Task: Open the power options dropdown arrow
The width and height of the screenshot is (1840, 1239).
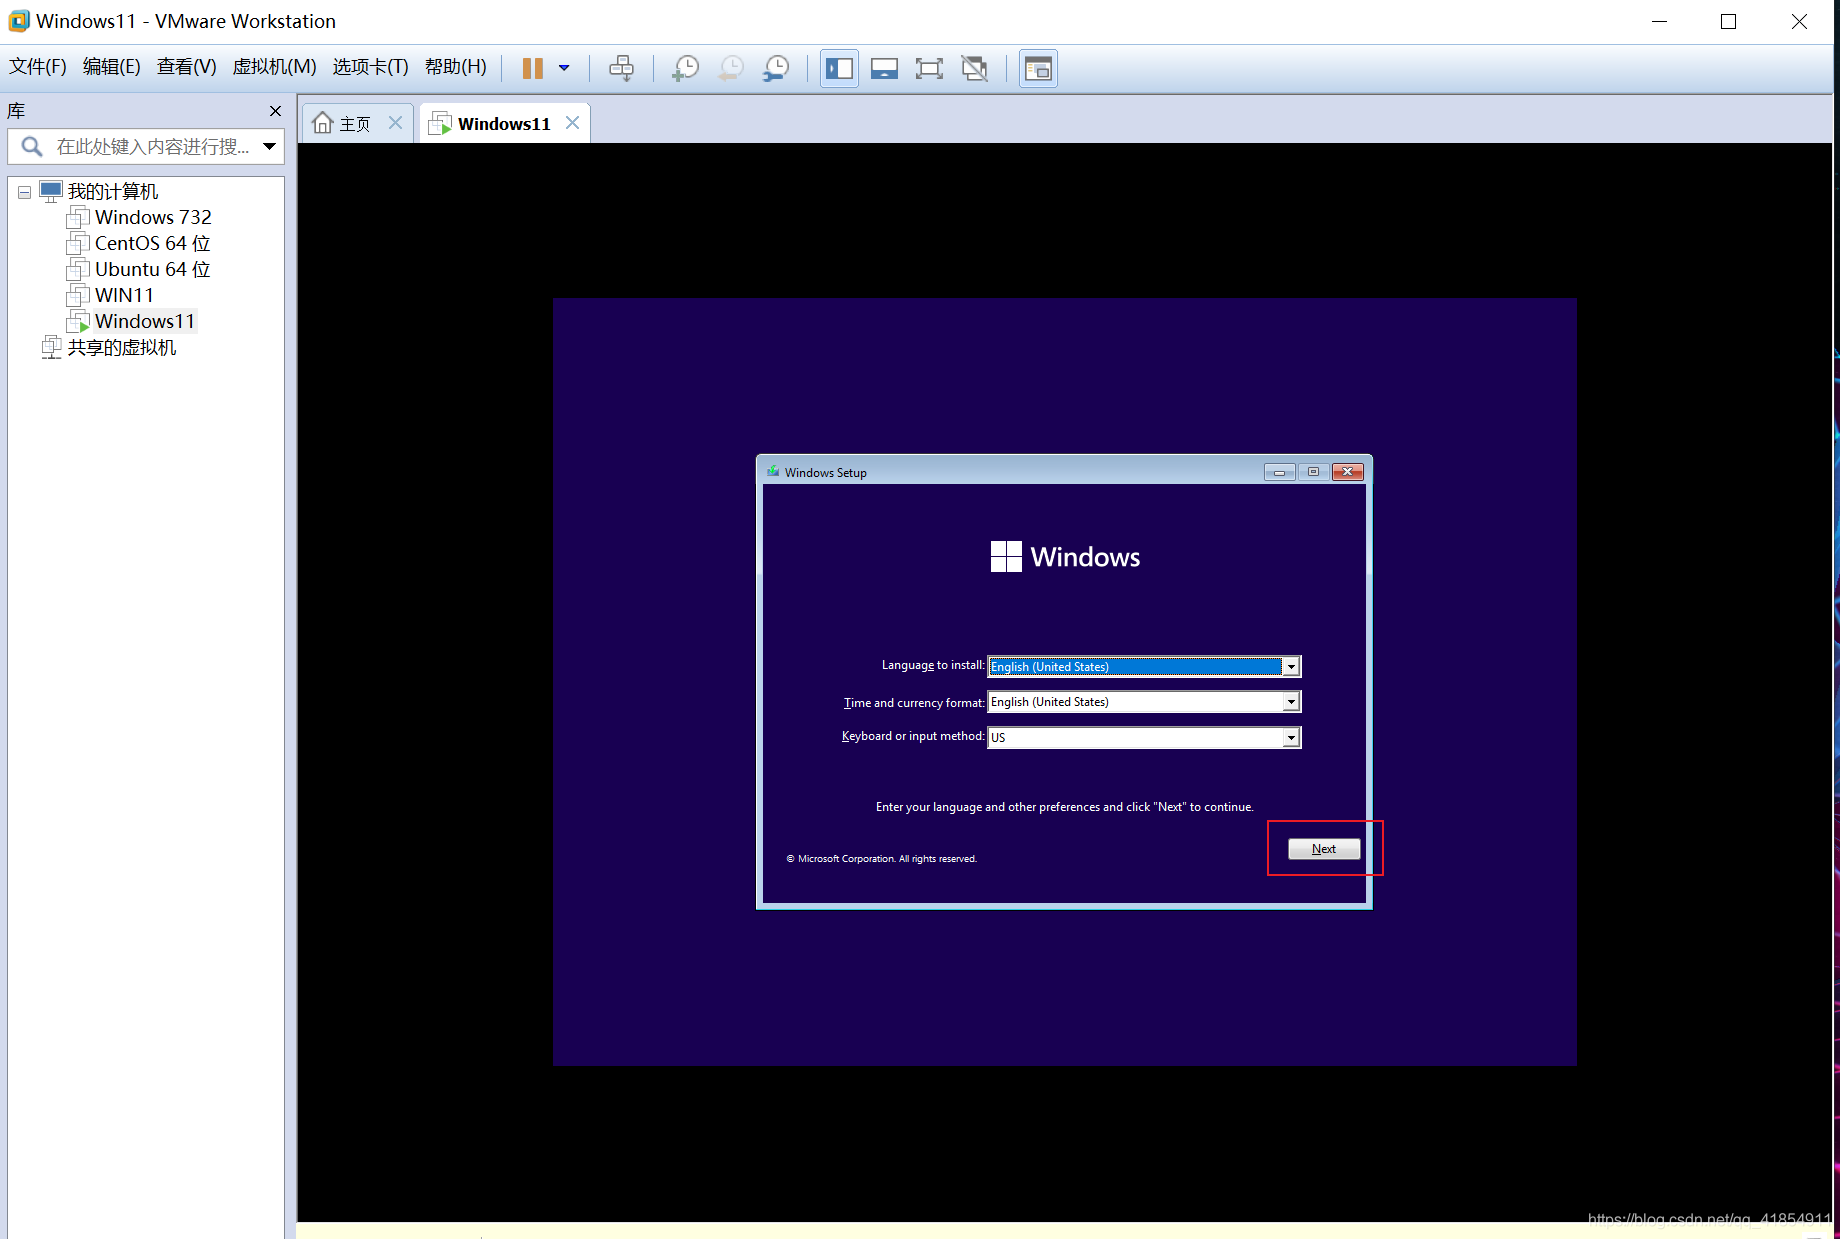Action: pos(564,68)
